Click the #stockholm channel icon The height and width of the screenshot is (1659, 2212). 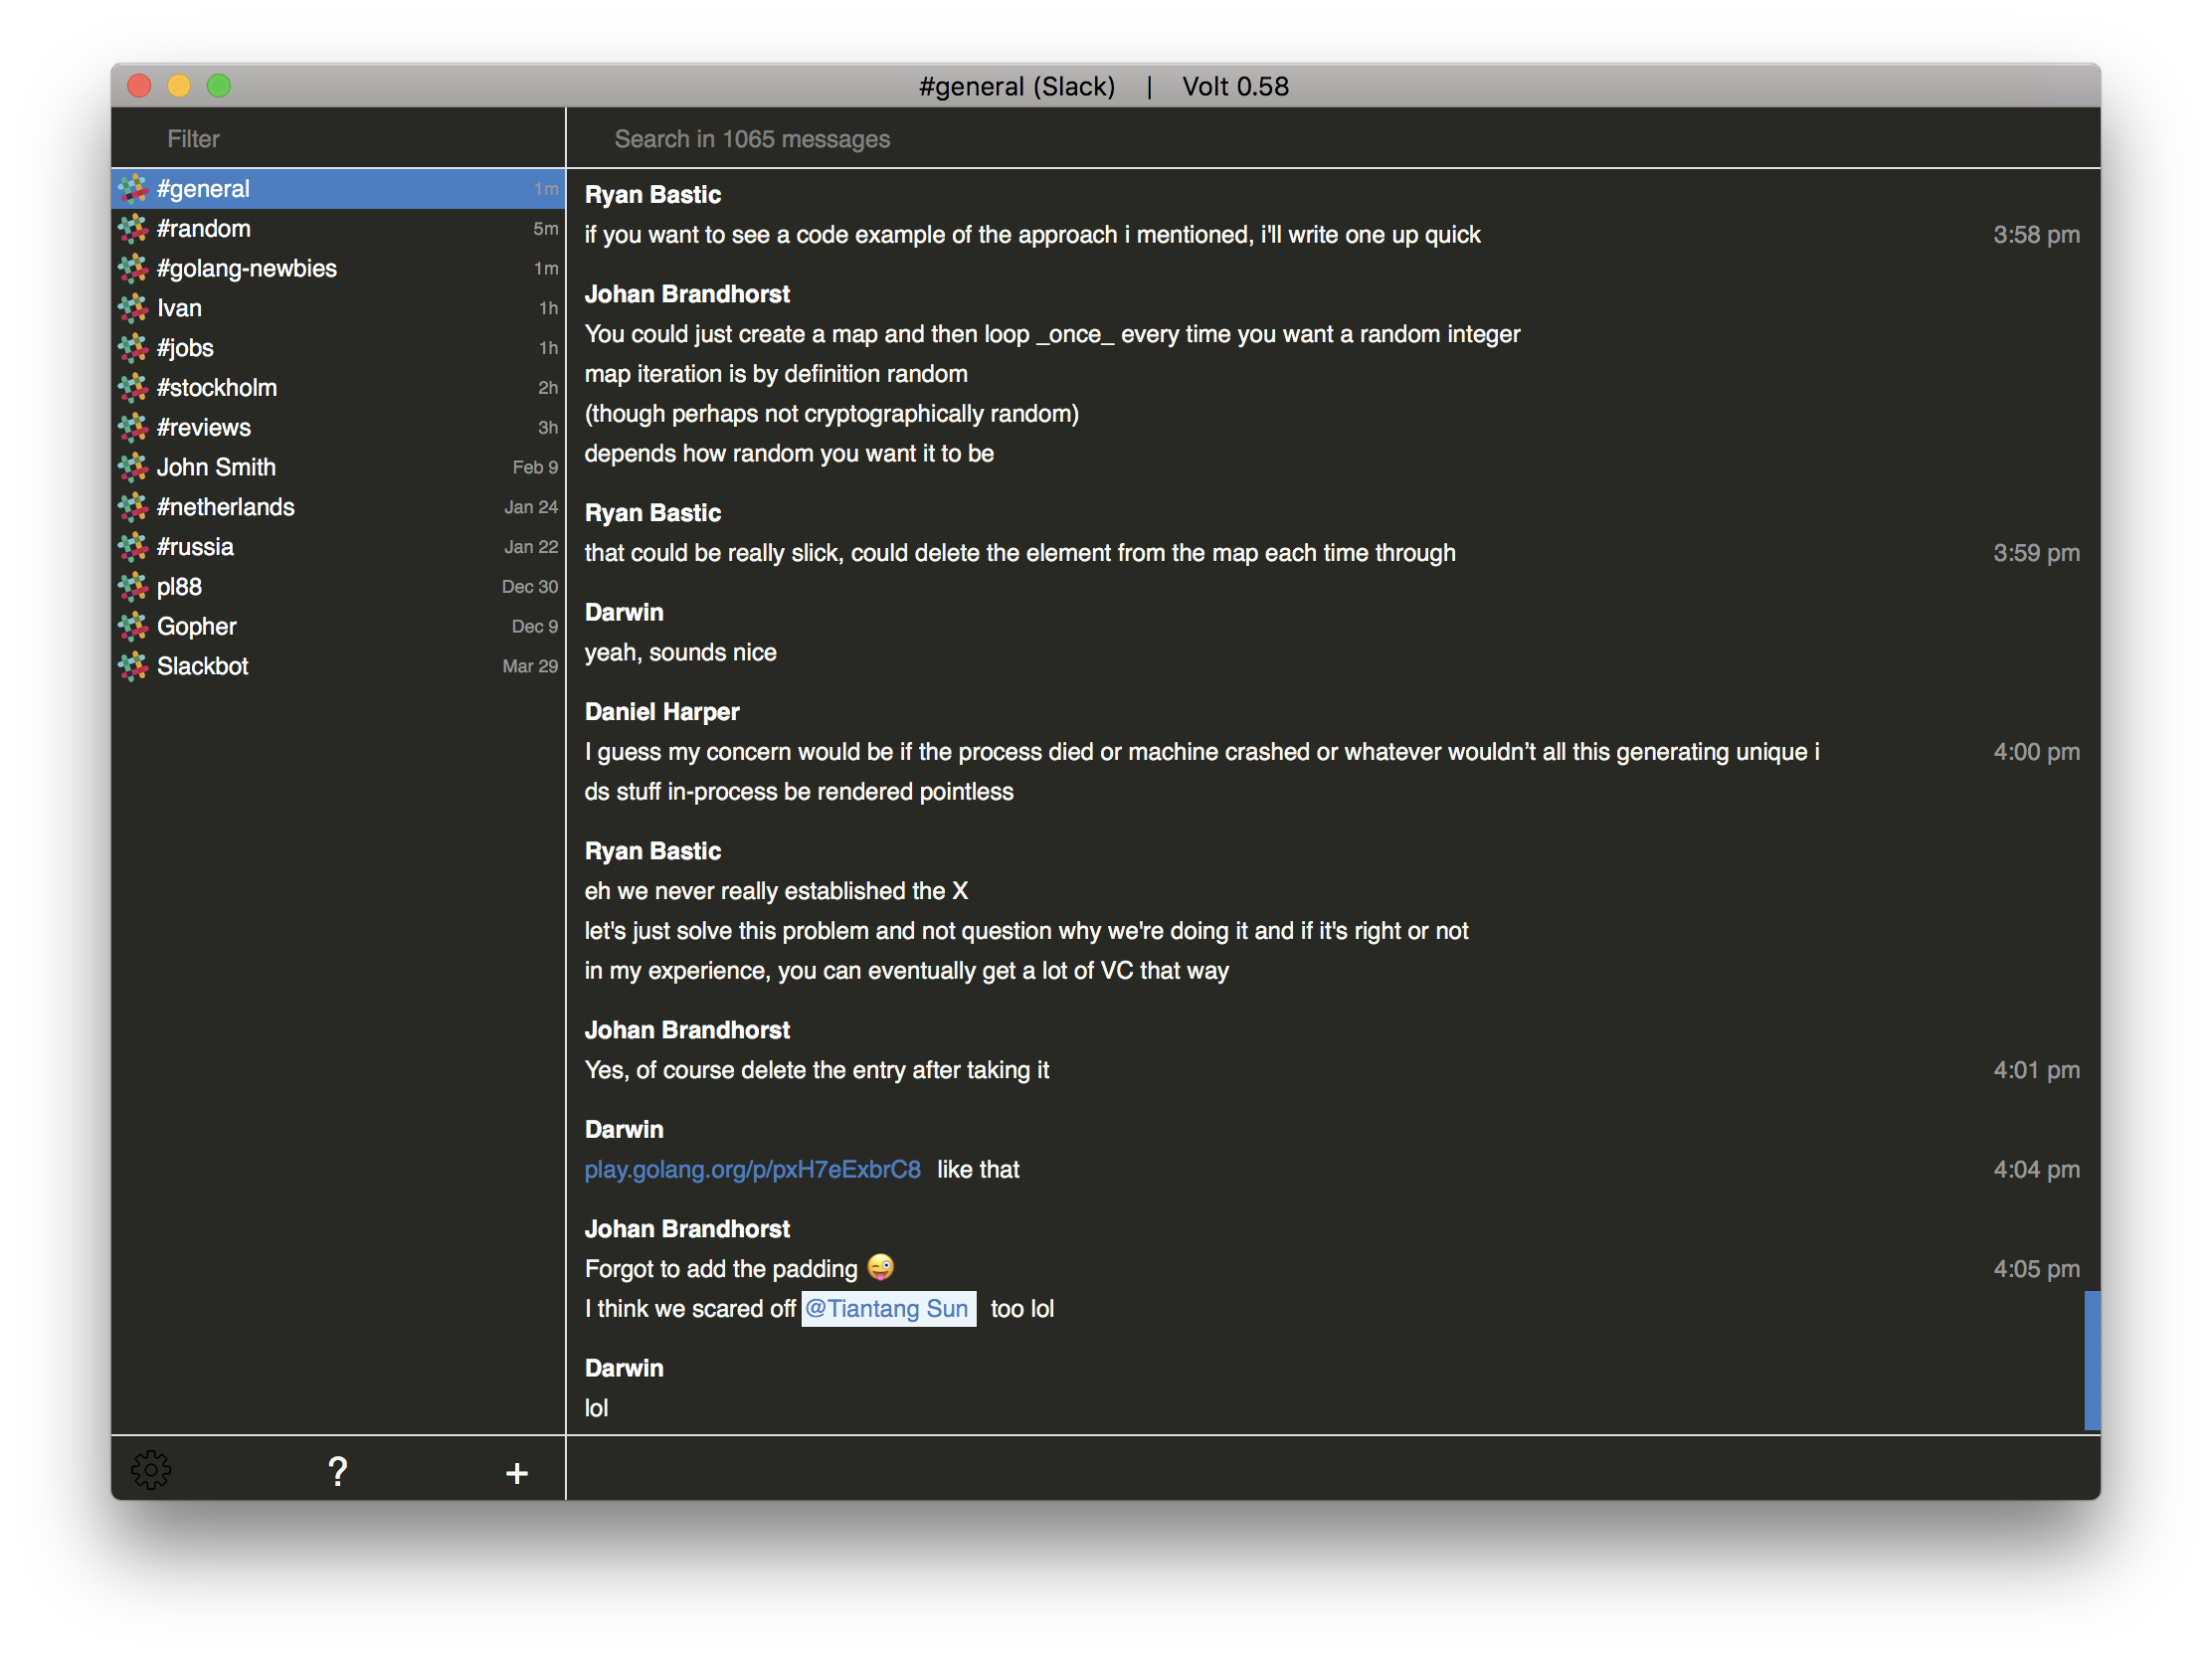coord(139,387)
